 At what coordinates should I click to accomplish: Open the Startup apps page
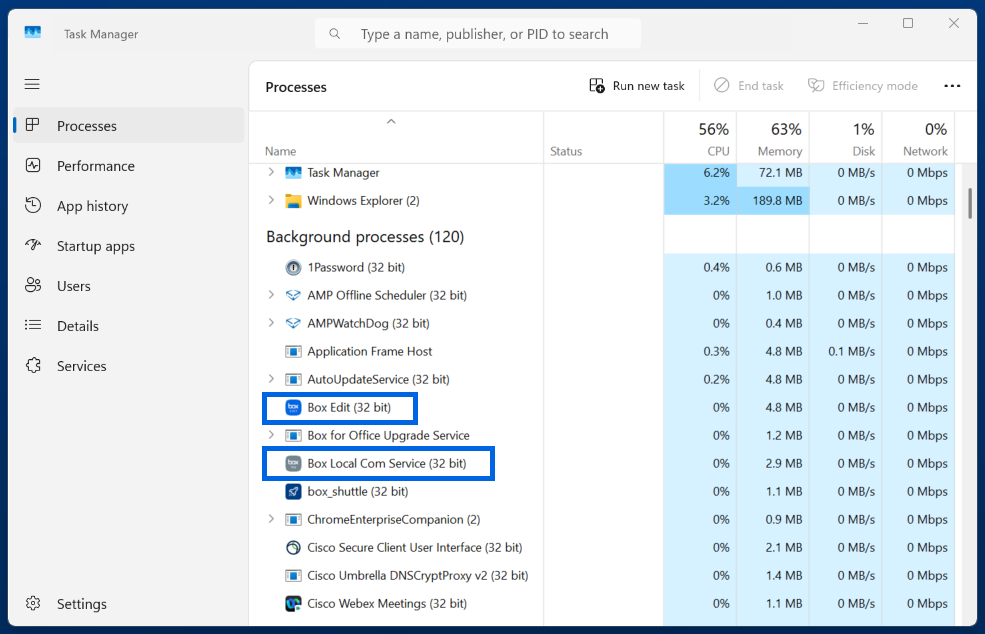[x=95, y=246]
